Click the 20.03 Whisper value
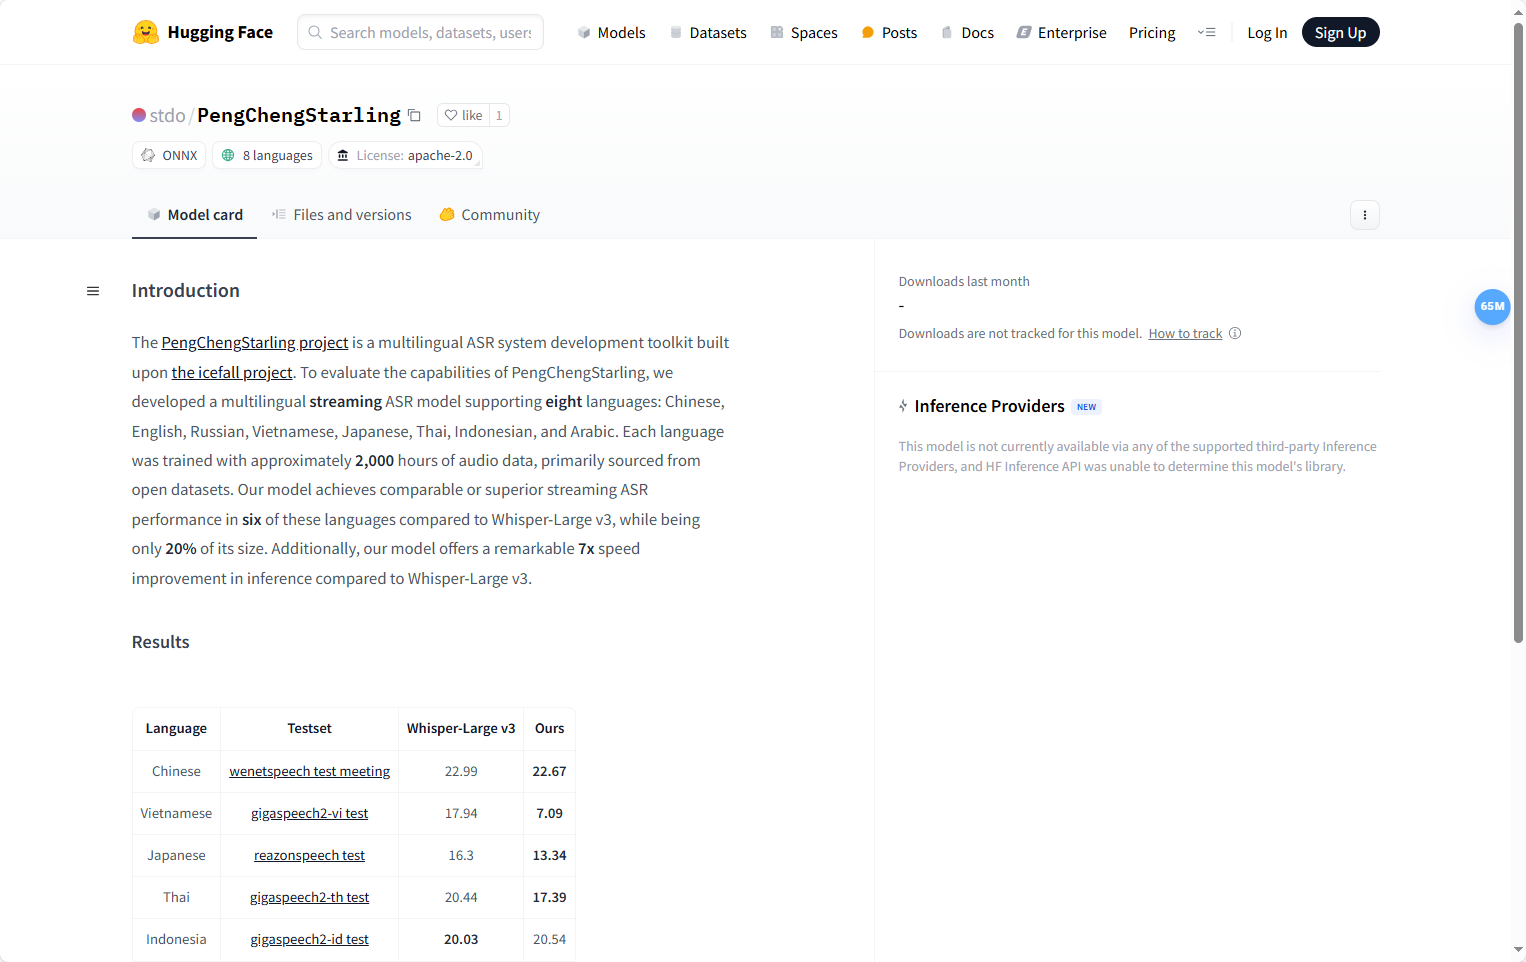Image resolution: width=1526 pixels, height=962 pixels. [461, 939]
